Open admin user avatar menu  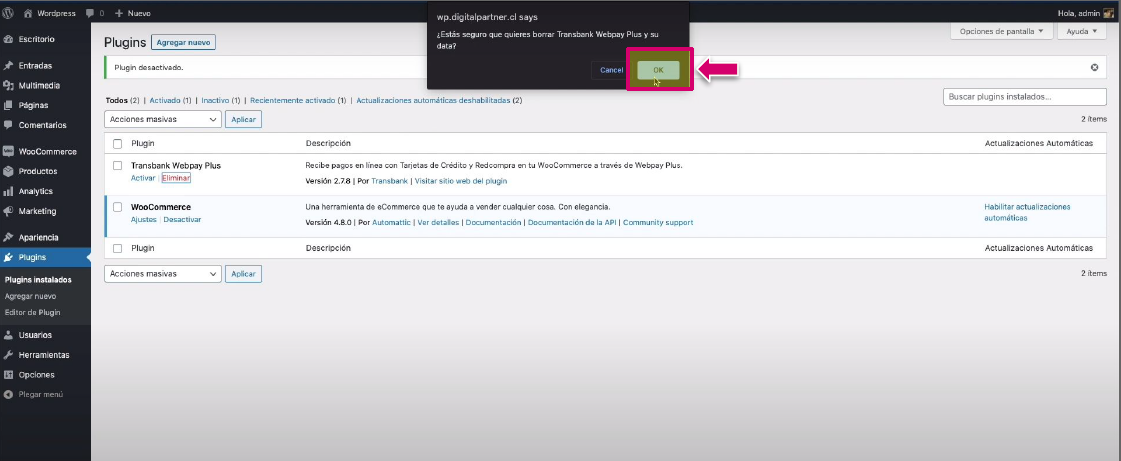point(1108,13)
